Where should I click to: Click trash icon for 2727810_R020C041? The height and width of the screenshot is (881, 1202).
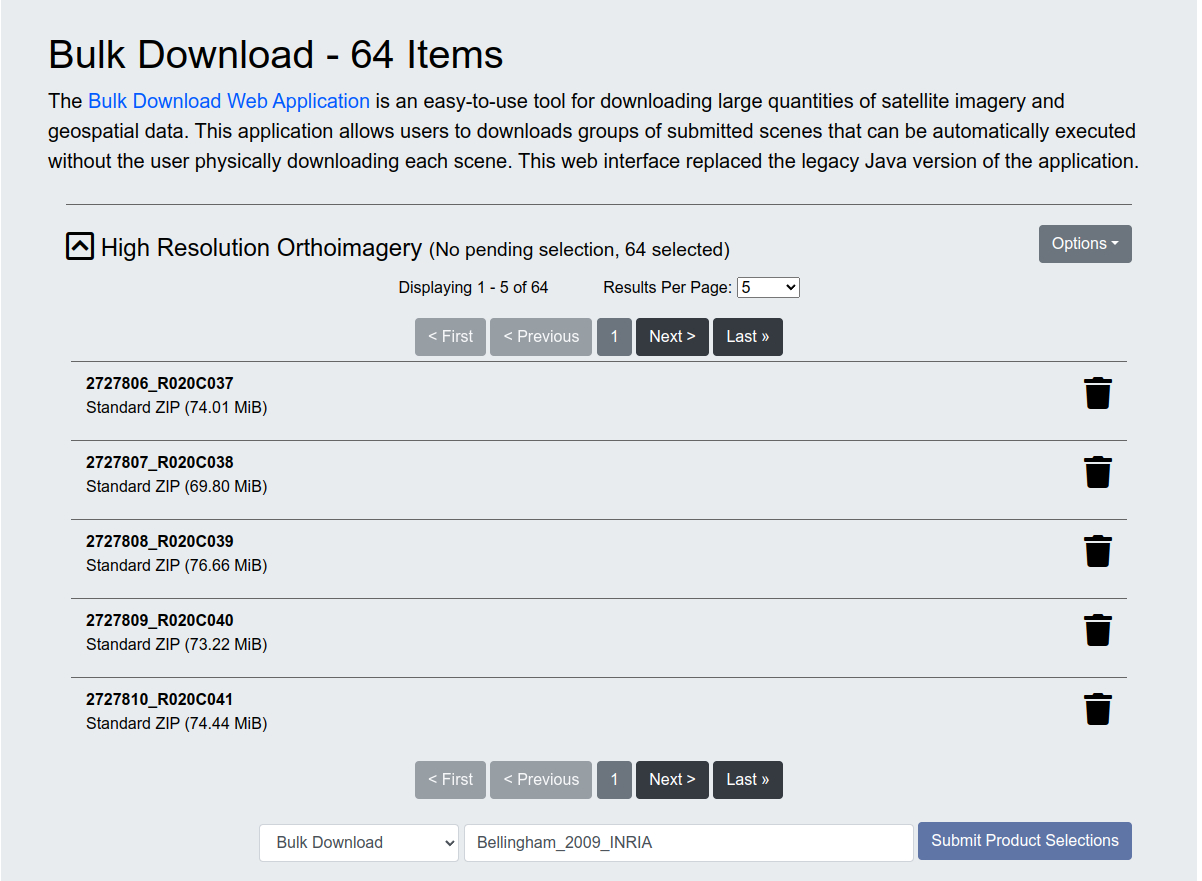(1097, 709)
